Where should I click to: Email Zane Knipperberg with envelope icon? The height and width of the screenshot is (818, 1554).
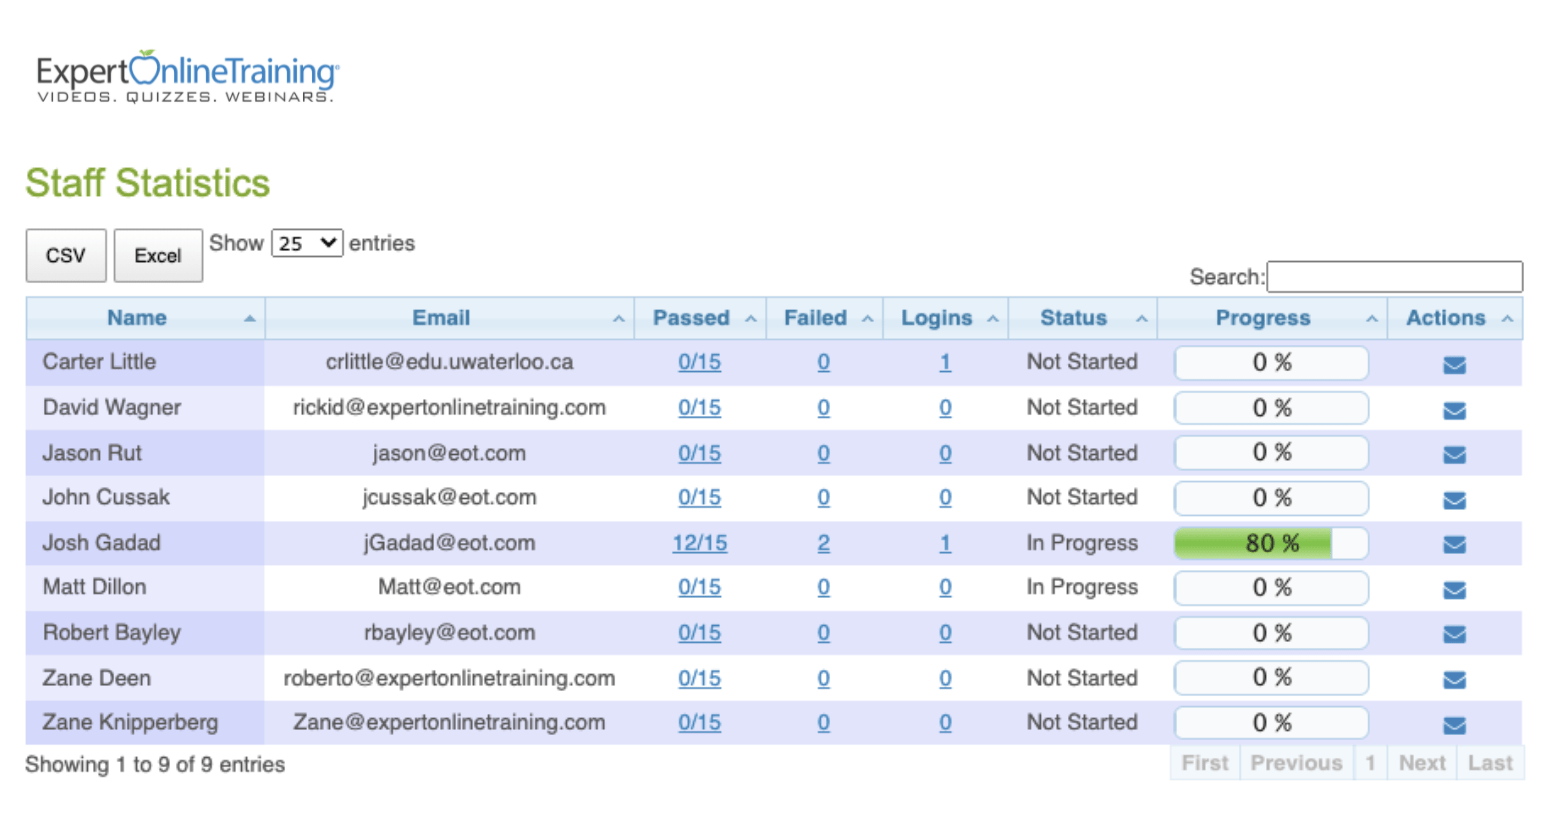click(x=1454, y=725)
